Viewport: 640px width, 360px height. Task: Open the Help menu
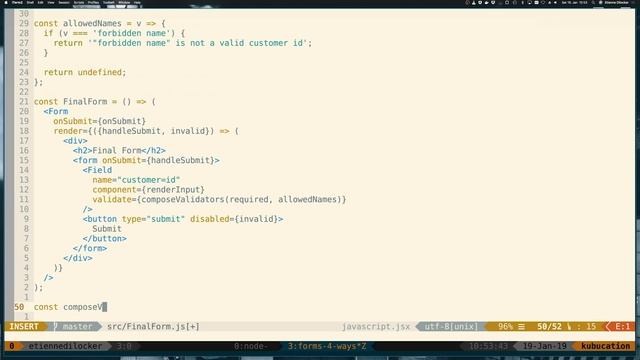137,2
